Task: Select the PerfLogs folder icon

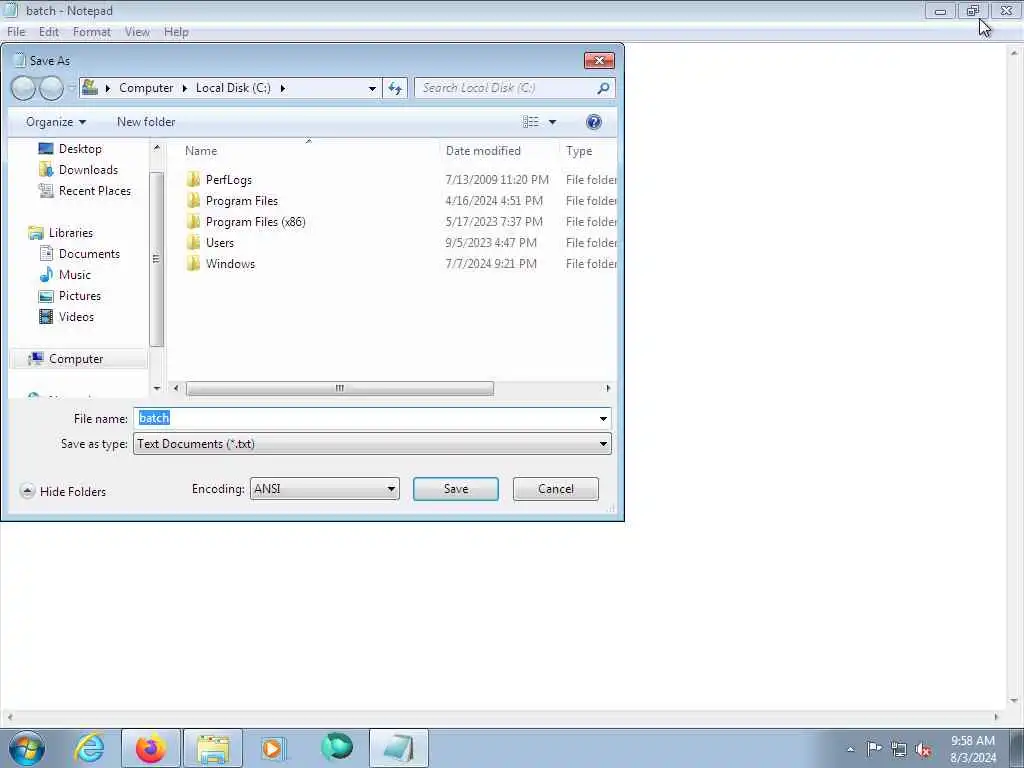Action: click(193, 180)
